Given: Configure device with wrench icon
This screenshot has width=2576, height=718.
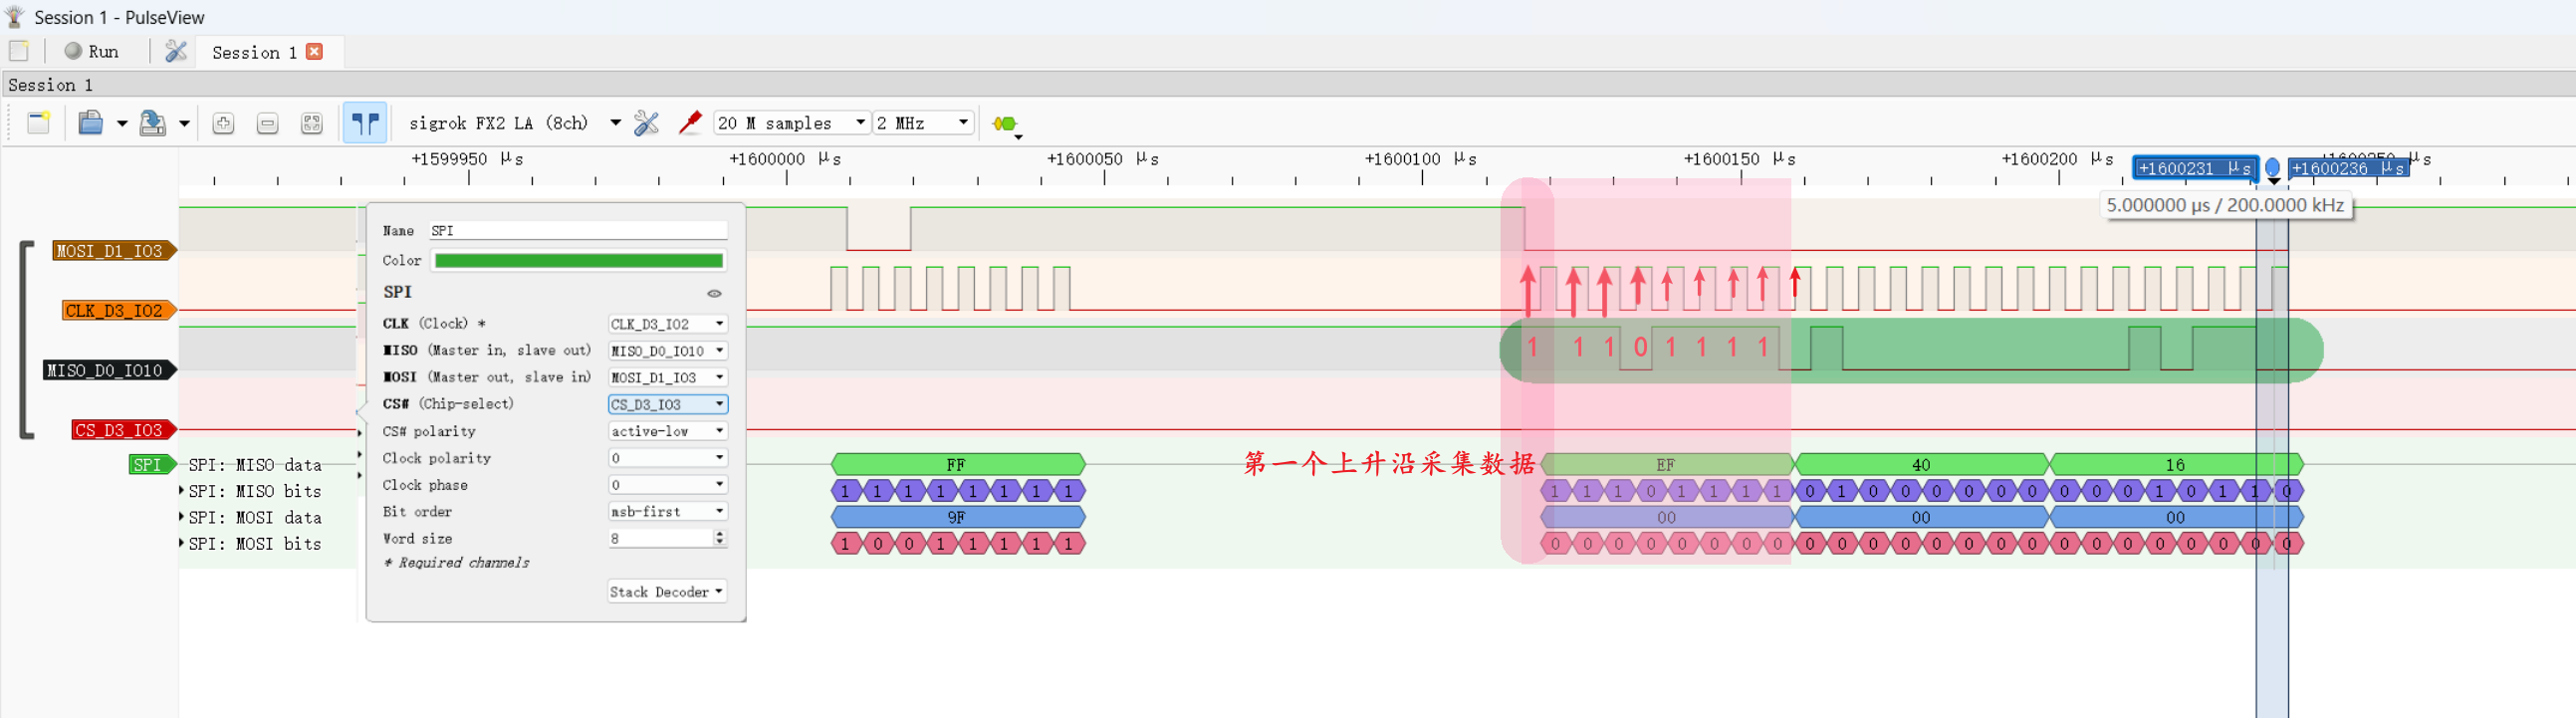Looking at the screenshot, I should tap(647, 123).
